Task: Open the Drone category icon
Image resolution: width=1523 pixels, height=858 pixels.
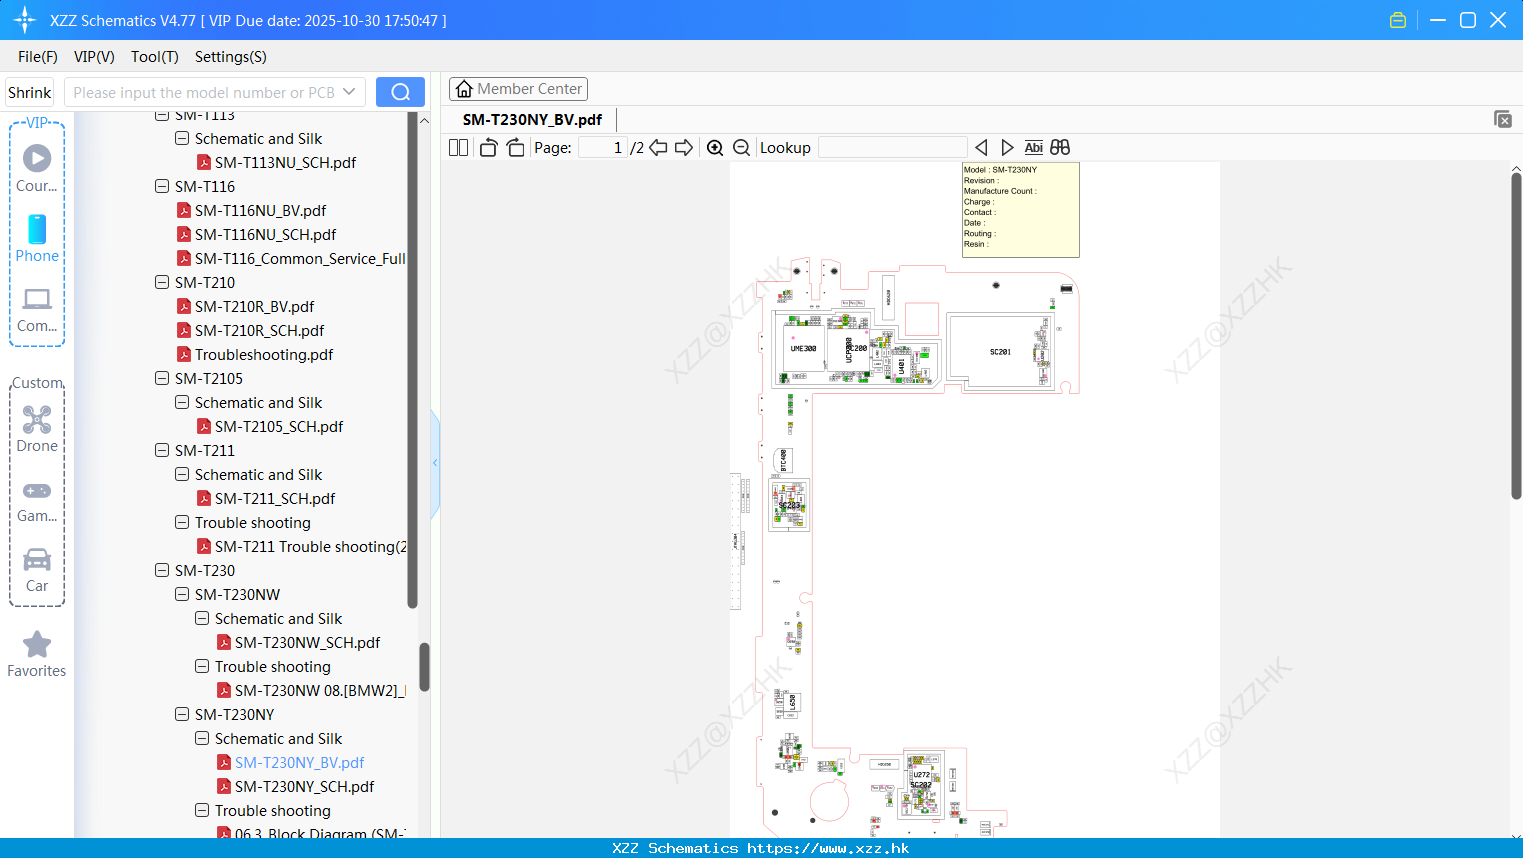Action: 37,419
